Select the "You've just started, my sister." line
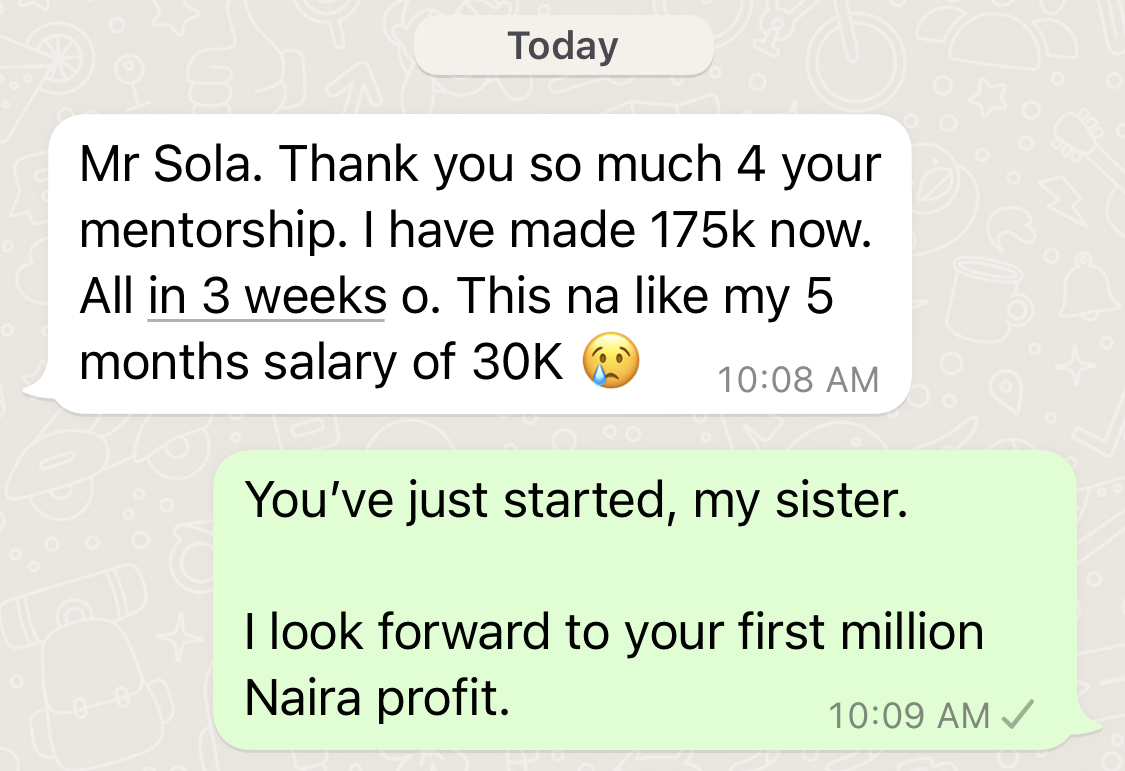 [576, 501]
